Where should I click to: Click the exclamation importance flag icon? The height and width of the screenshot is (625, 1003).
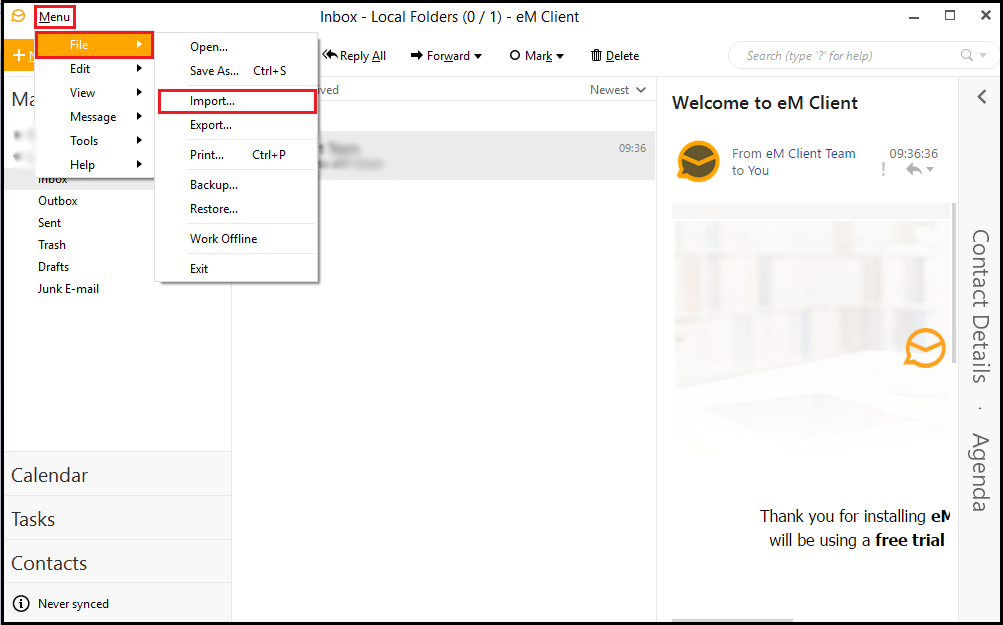(x=883, y=170)
